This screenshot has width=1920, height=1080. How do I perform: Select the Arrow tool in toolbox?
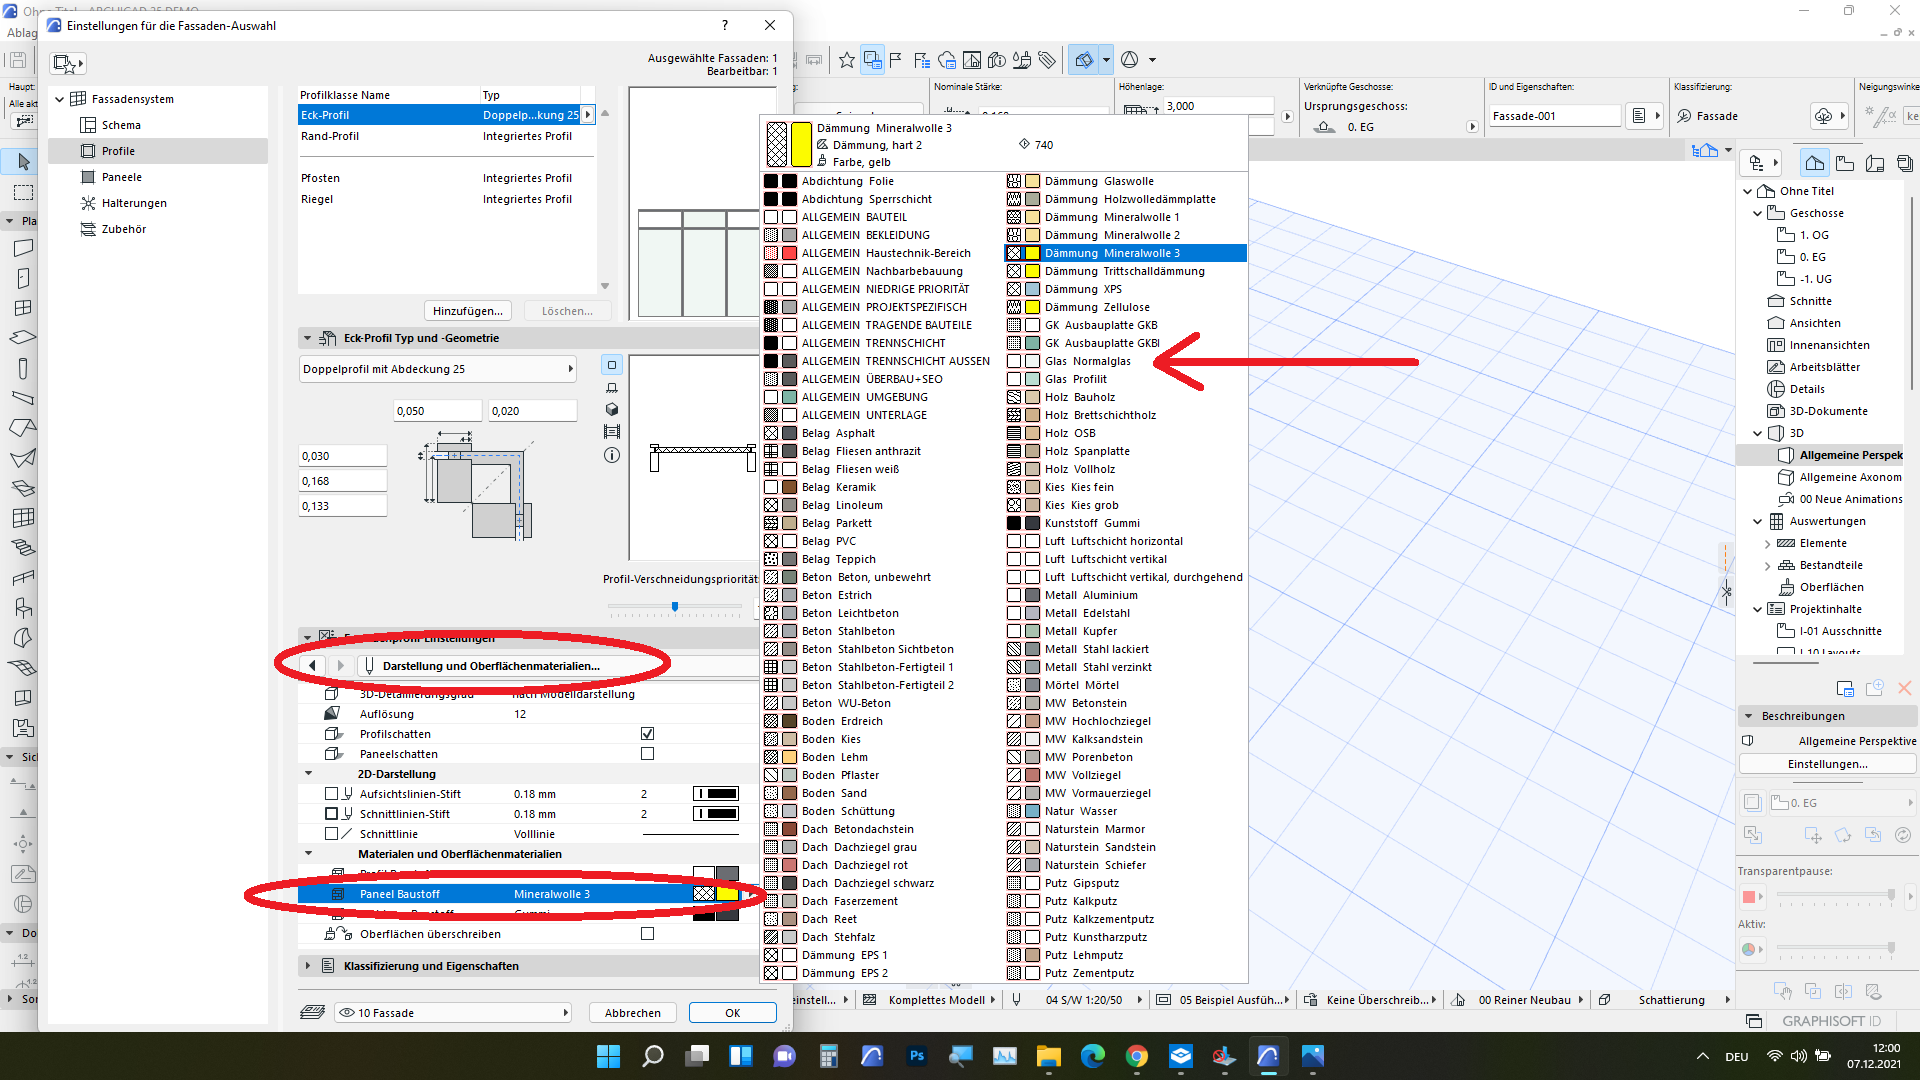point(24,161)
